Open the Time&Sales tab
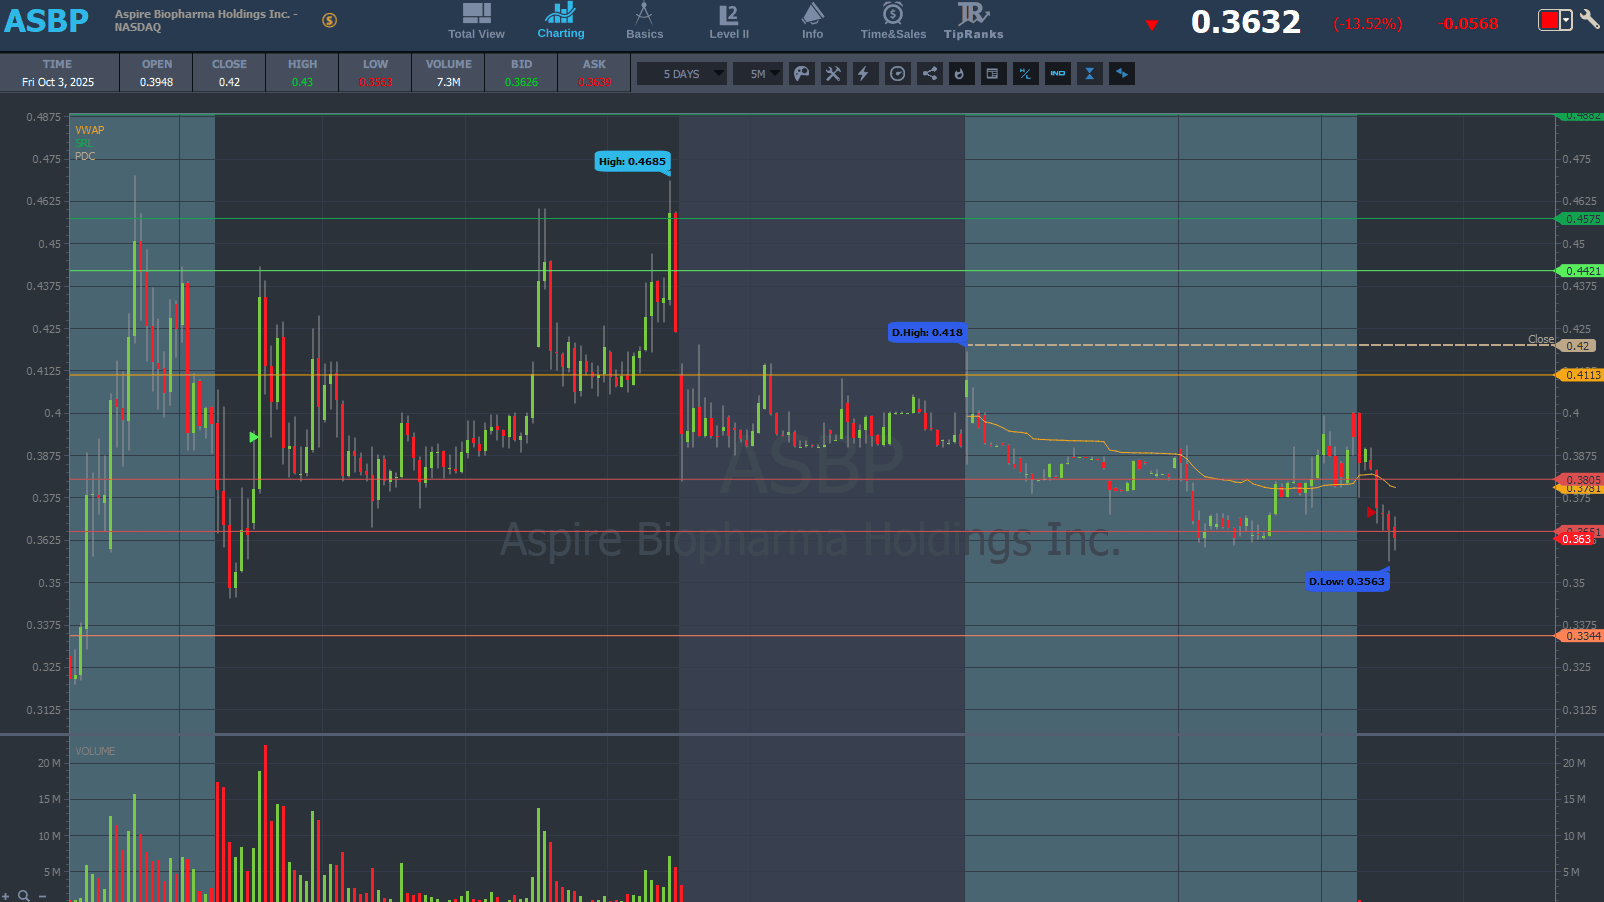 tap(893, 21)
